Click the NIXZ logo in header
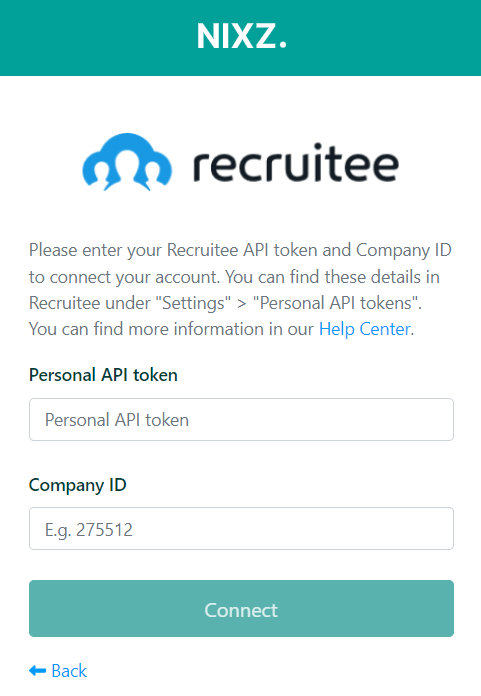 coord(241,36)
